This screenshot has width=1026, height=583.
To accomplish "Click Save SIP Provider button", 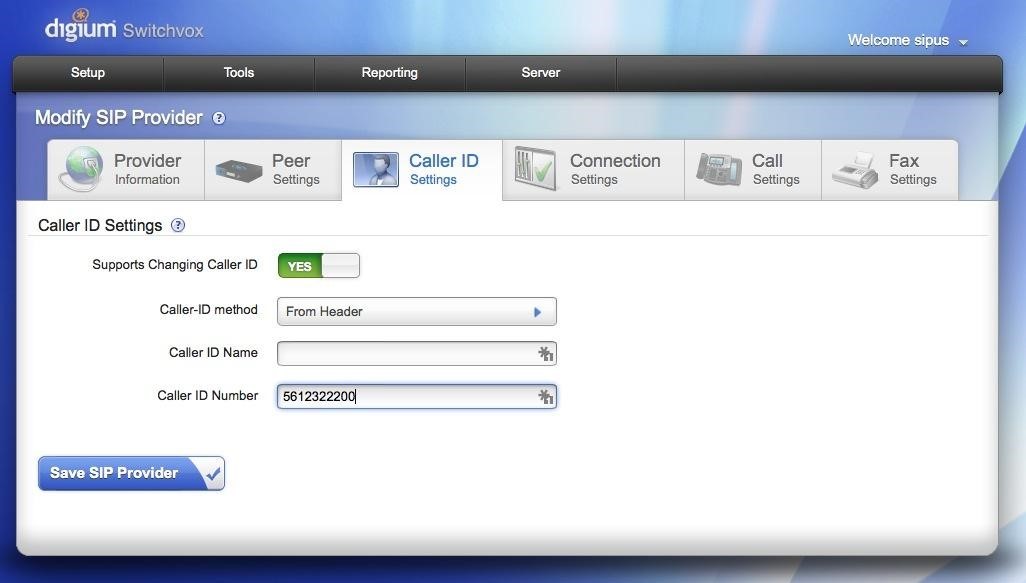I will pyautogui.click(x=131, y=473).
